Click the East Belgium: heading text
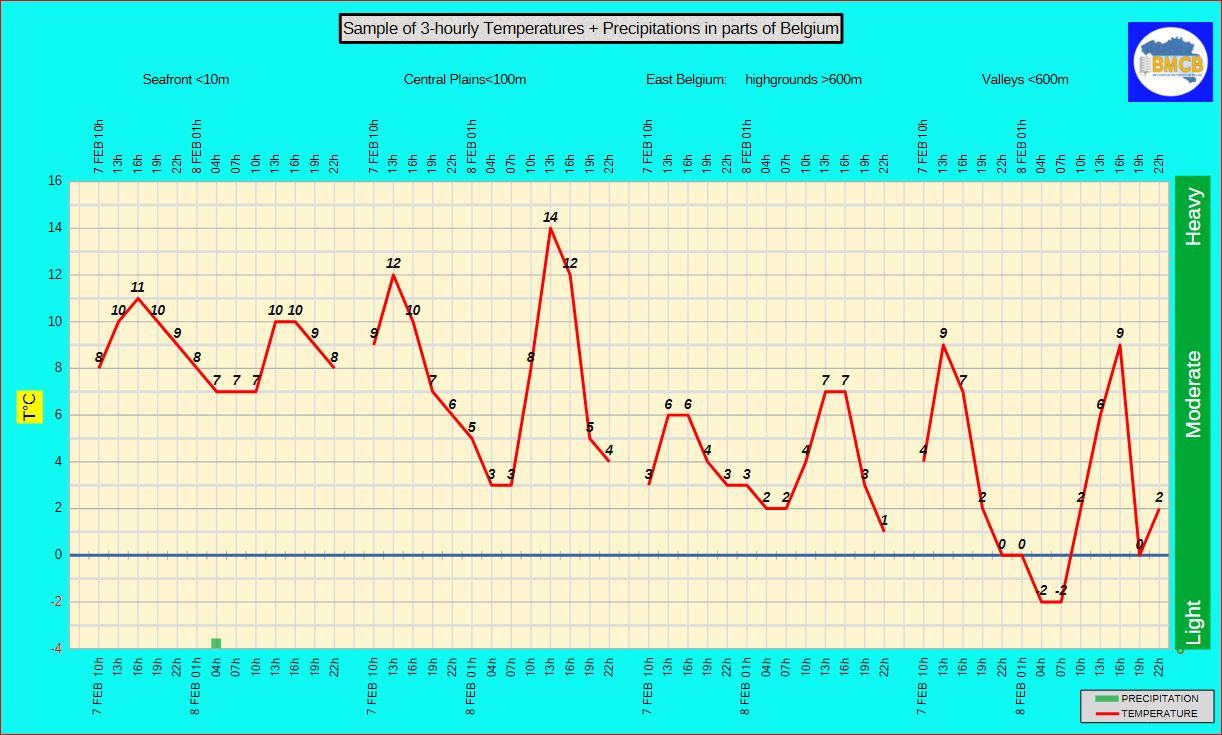1222x735 pixels. (x=686, y=79)
